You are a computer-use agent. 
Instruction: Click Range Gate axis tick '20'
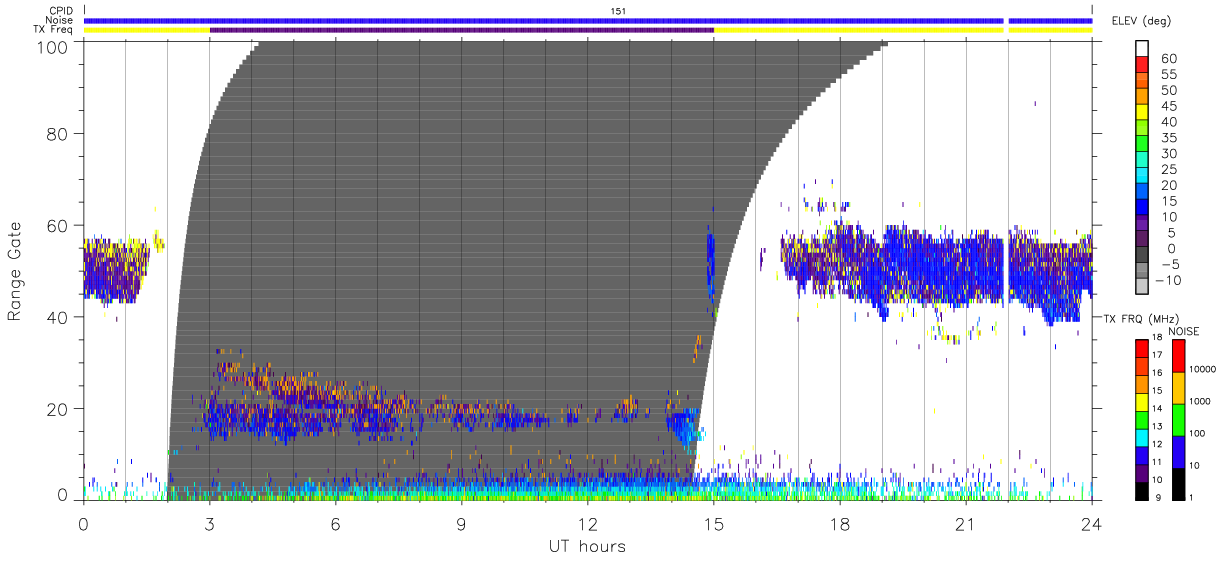point(57,409)
